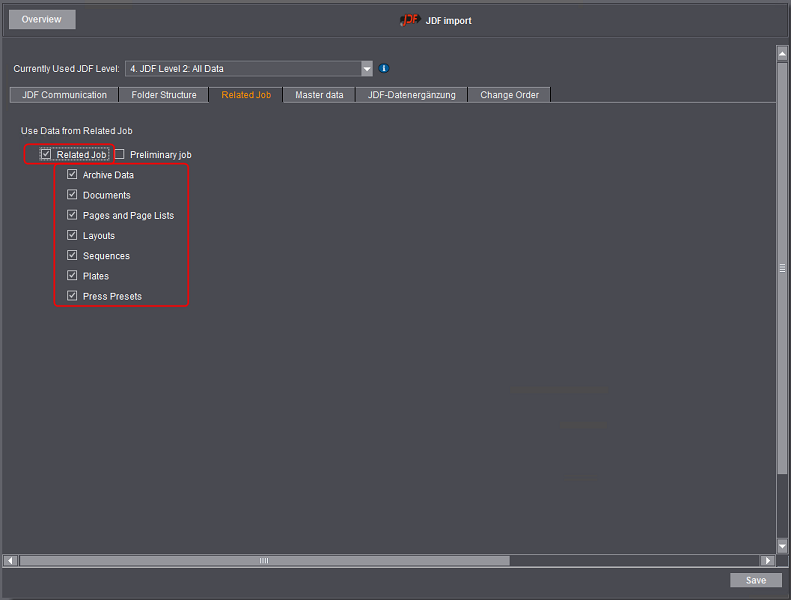Switch to the JDF Communication tab
This screenshot has height=600, width=791.
[x=64, y=95]
